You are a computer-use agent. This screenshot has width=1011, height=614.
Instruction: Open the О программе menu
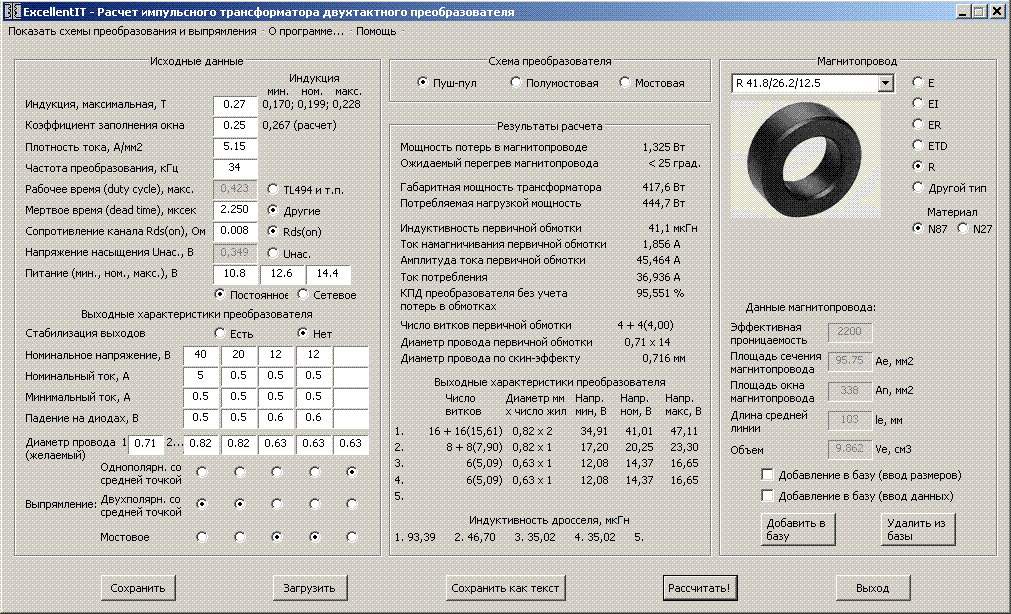(x=305, y=31)
